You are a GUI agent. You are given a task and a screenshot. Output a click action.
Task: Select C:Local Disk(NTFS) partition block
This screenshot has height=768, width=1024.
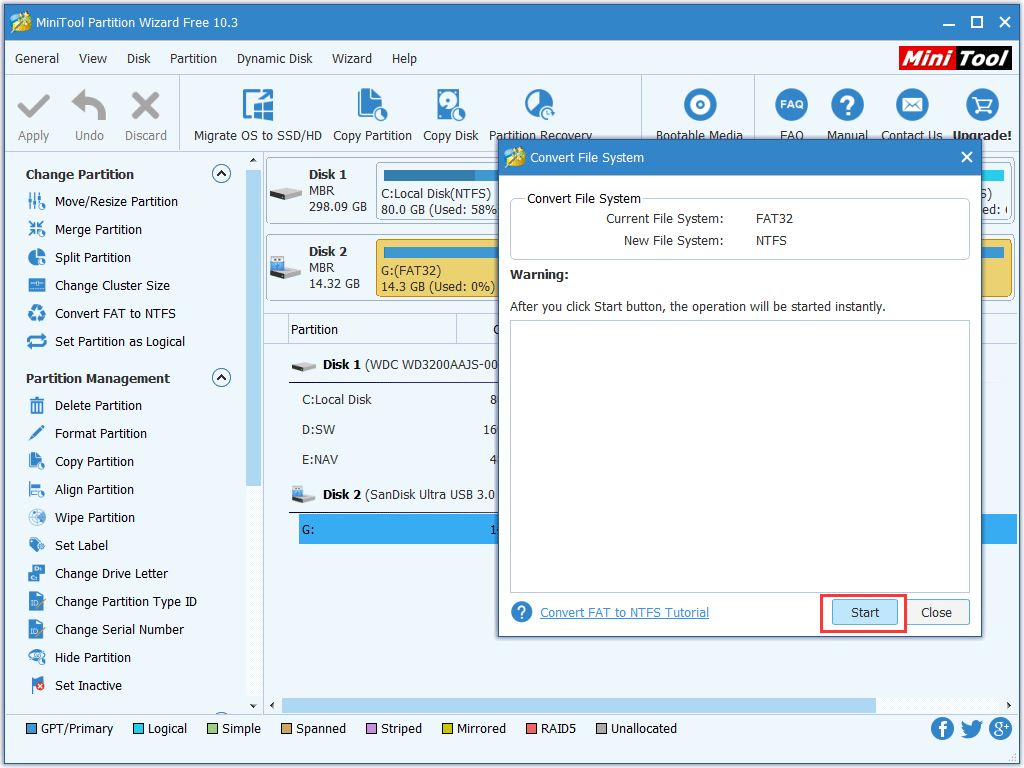tap(438, 193)
